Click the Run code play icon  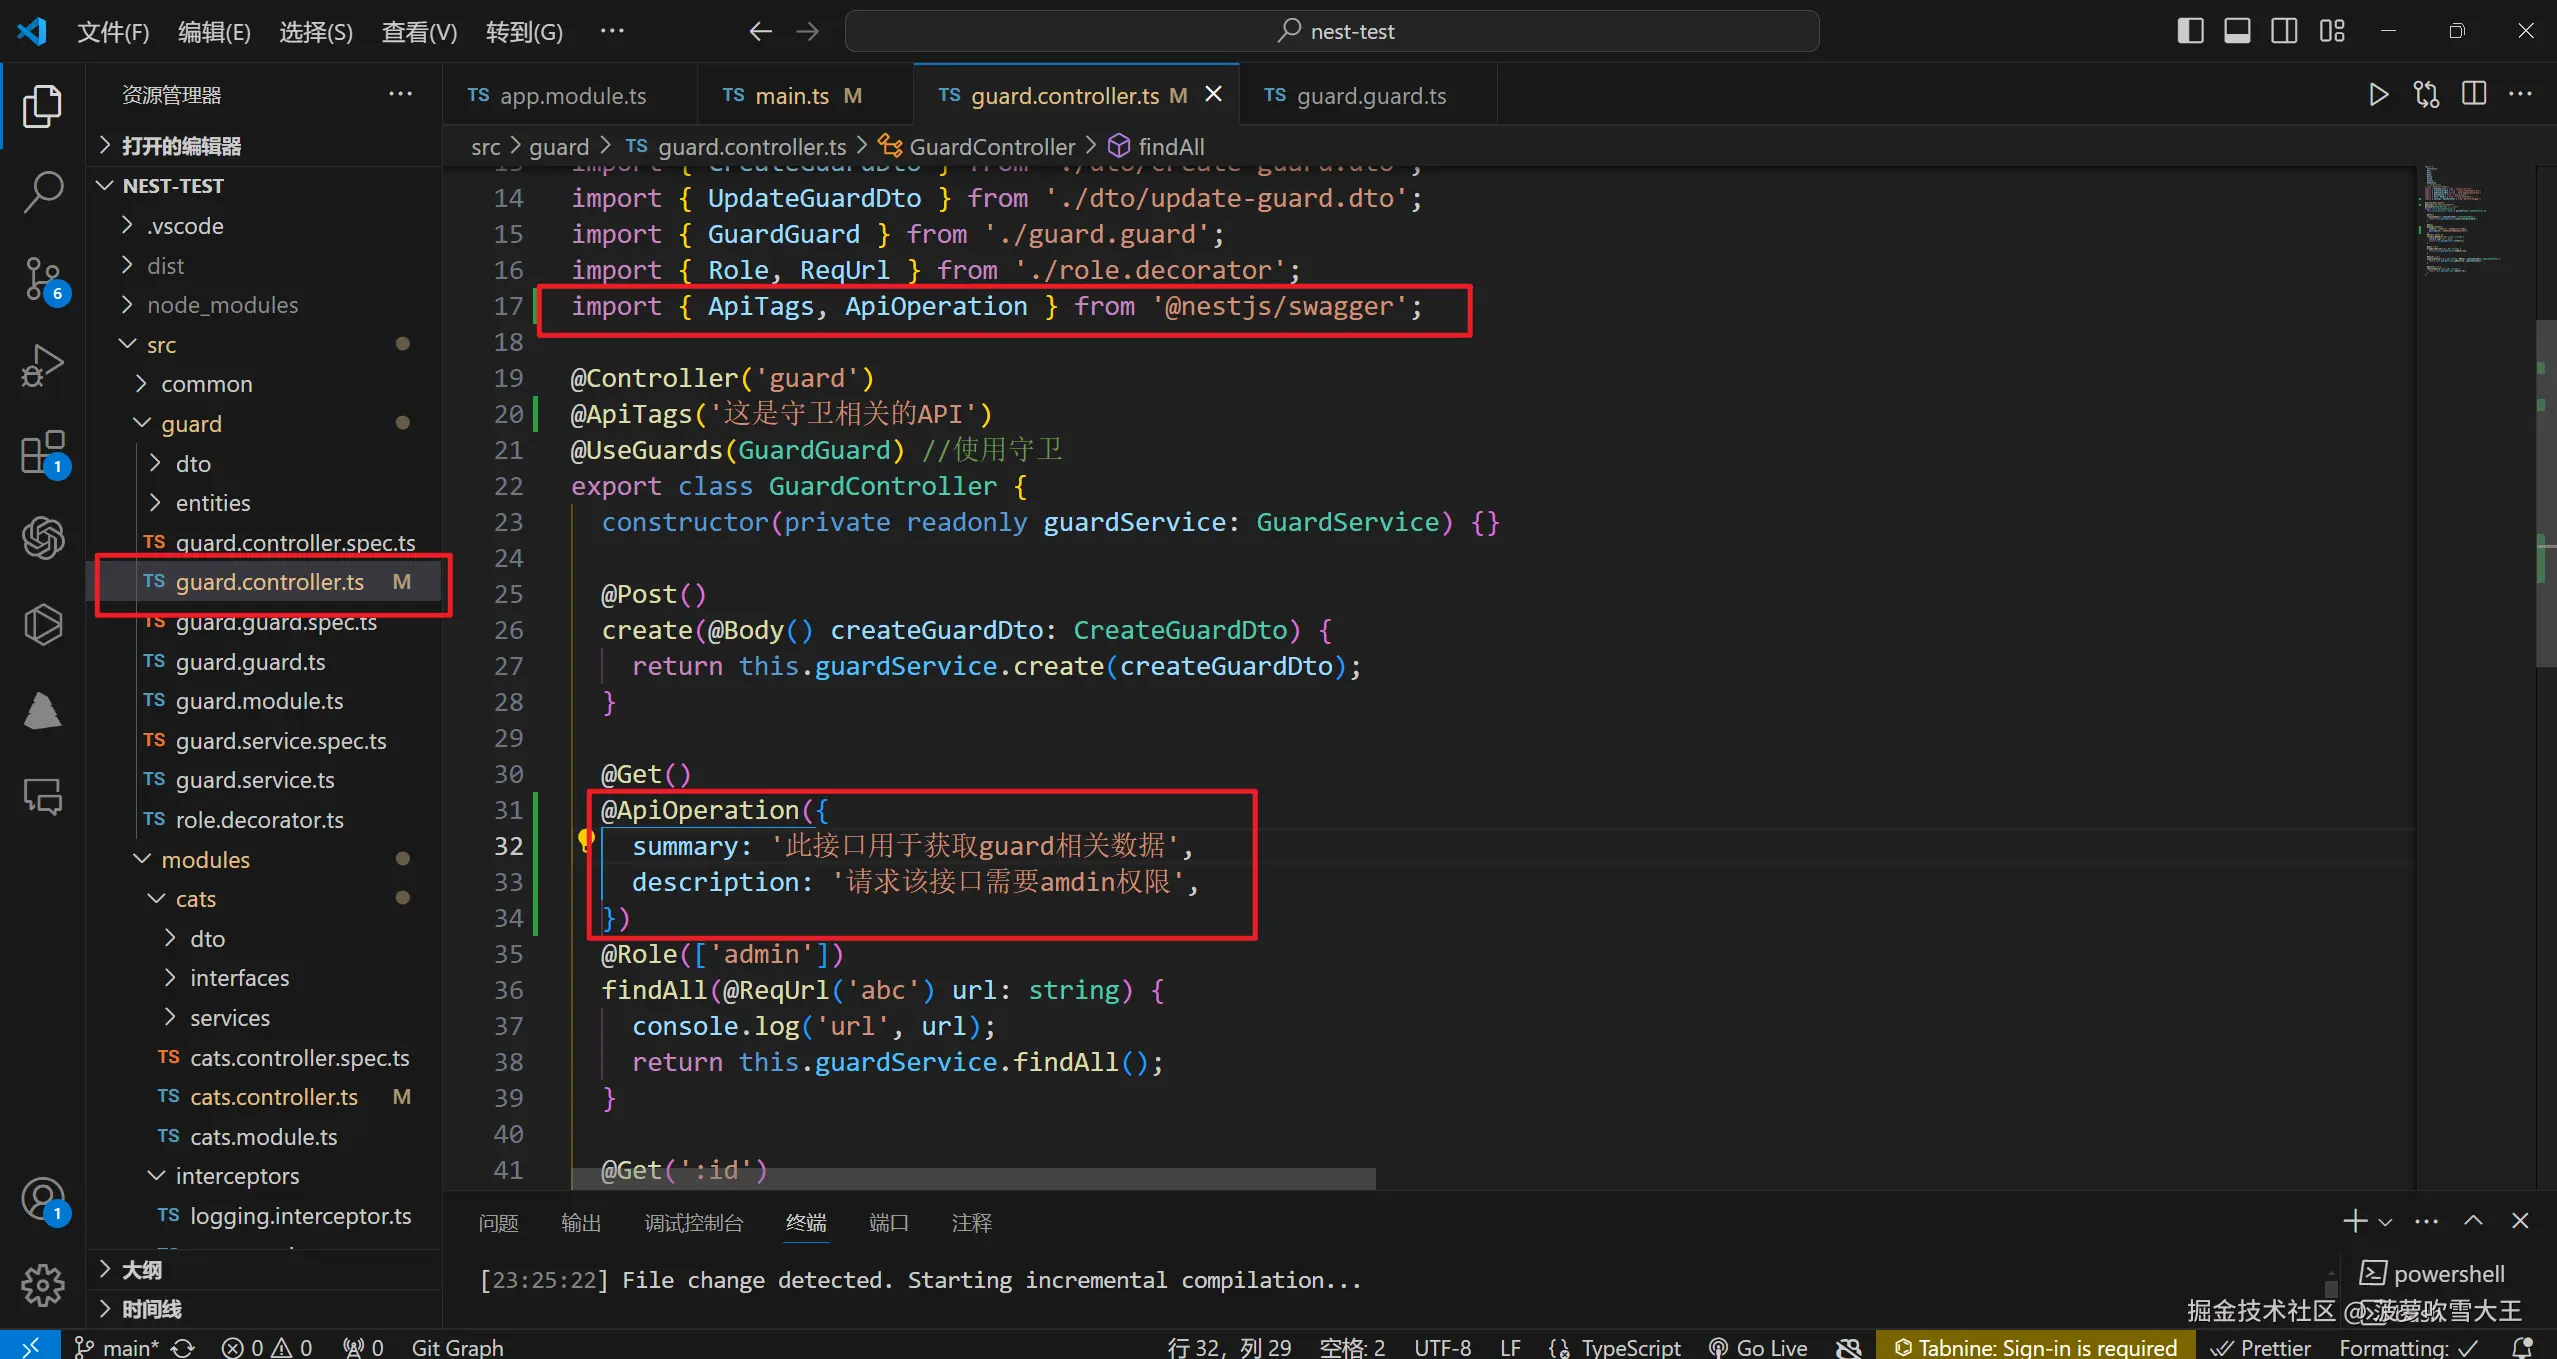(2378, 95)
